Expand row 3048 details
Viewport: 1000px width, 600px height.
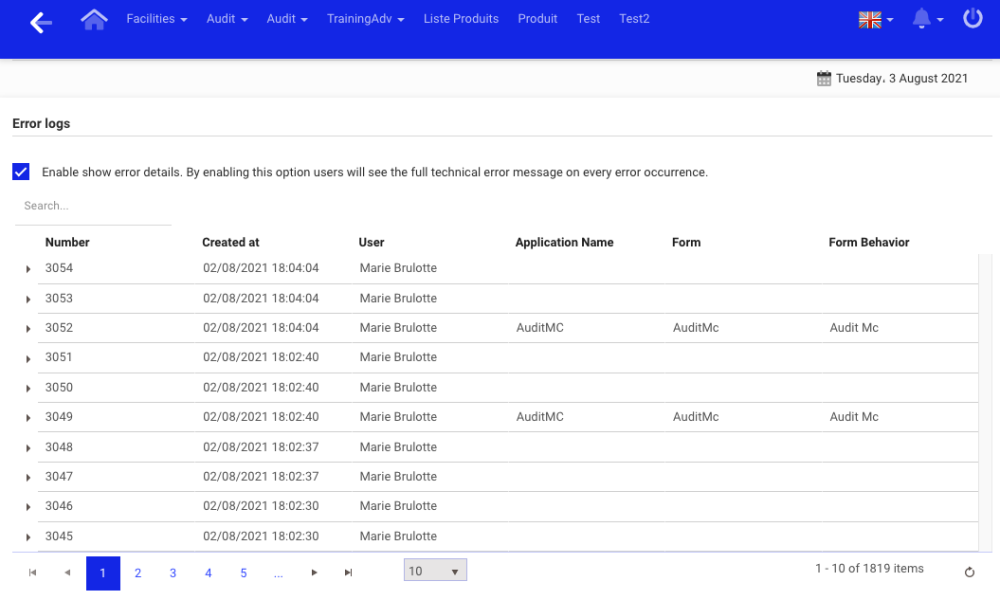(x=28, y=448)
